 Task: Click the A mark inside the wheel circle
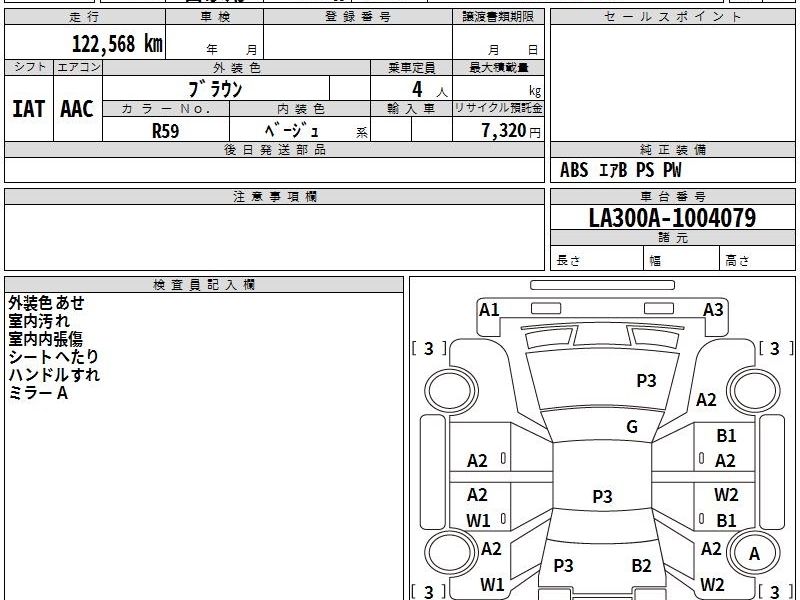[754, 554]
